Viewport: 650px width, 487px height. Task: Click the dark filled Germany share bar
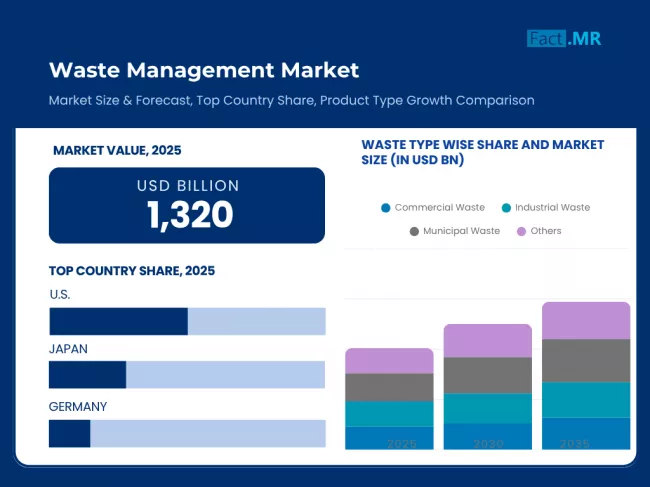click(70, 434)
